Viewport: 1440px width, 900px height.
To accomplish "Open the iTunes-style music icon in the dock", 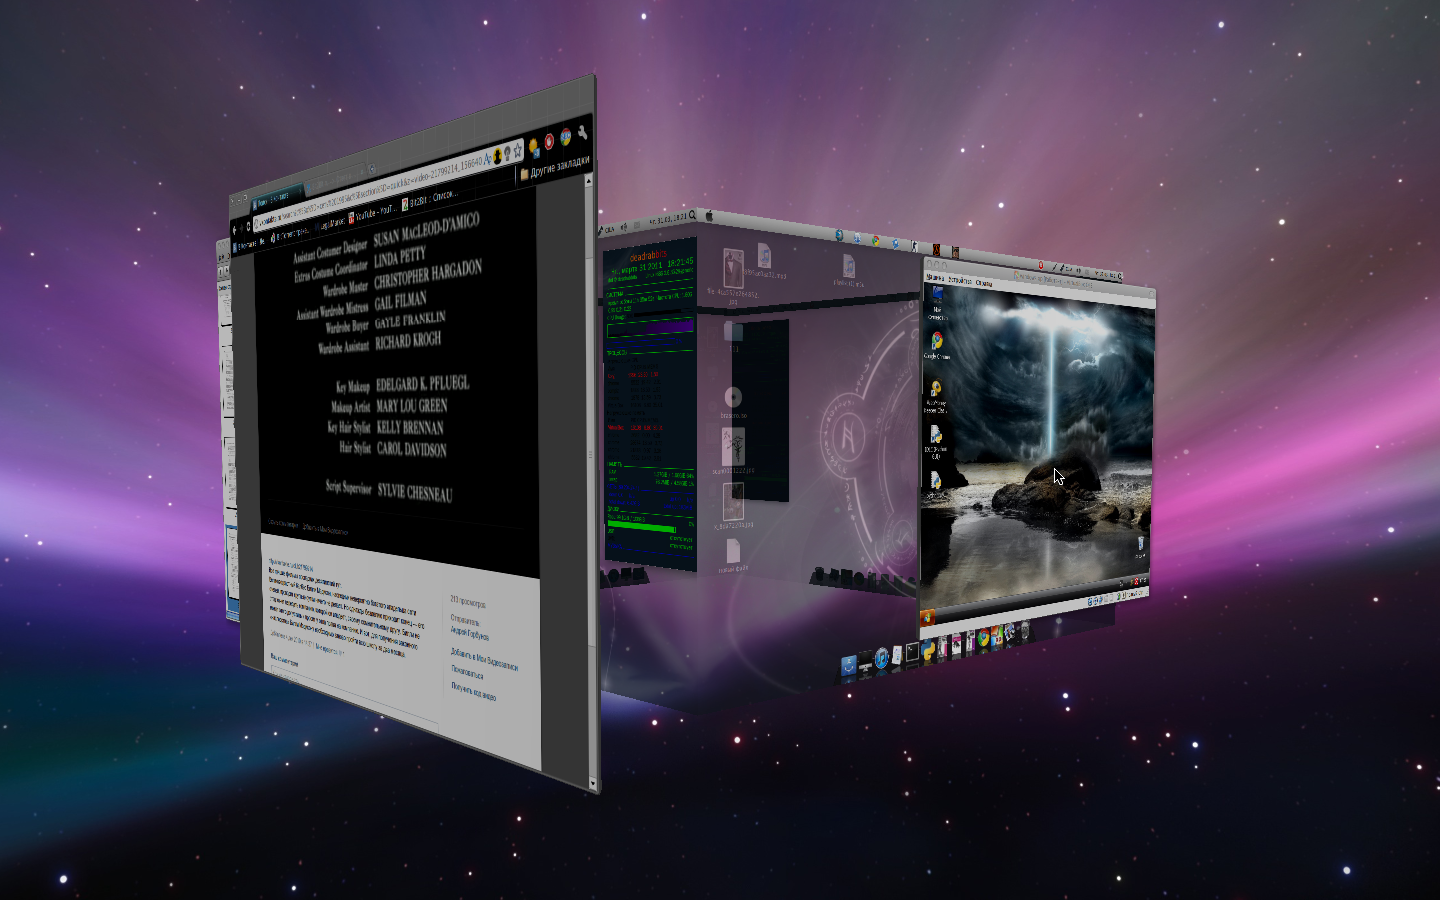I will click(881, 658).
